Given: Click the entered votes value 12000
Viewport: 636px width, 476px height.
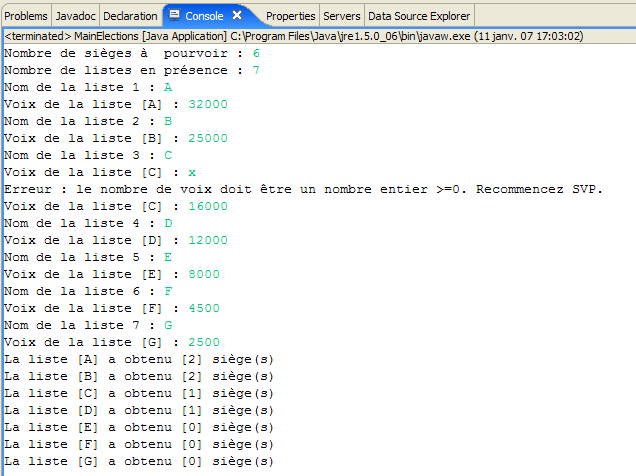Looking at the screenshot, I should (x=208, y=240).
